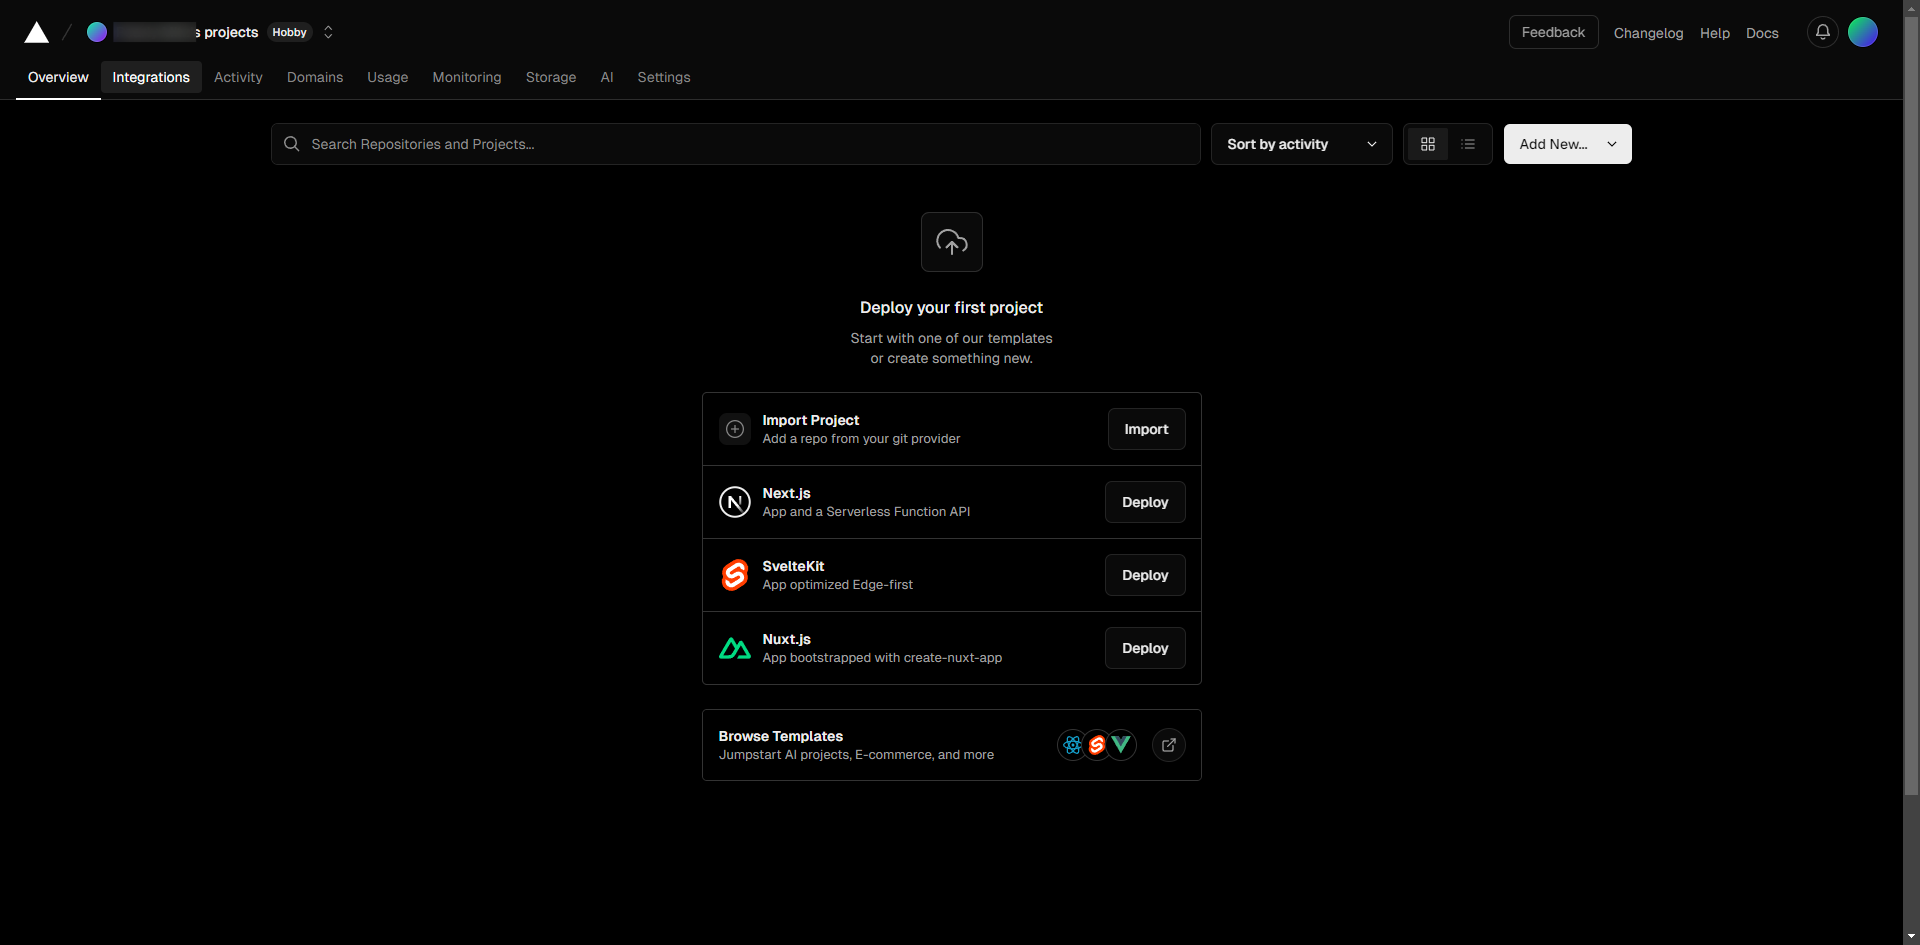
Task: Click "App optimized Edge-first" description
Action: click(x=838, y=585)
